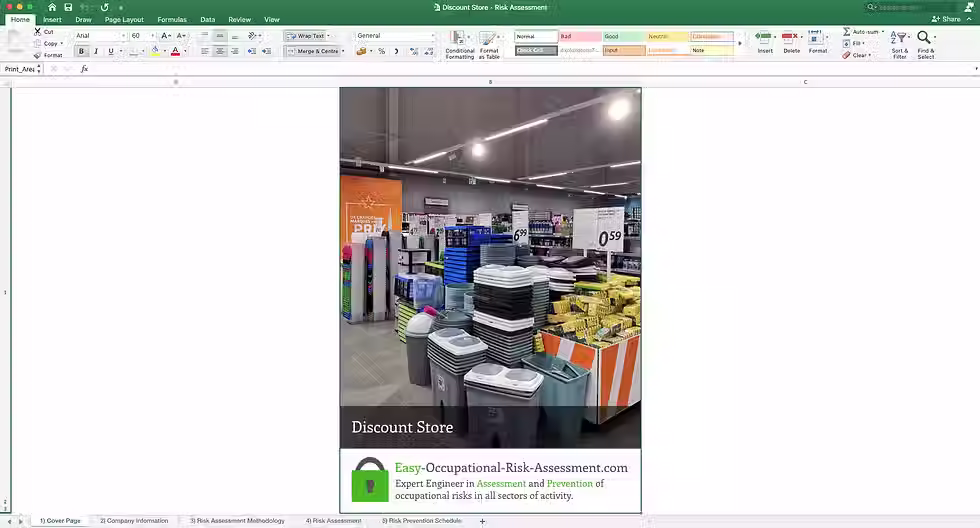Viewport: 980px width, 528px height.
Task: Click the Home icon in title bar
Action: (52, 7)
